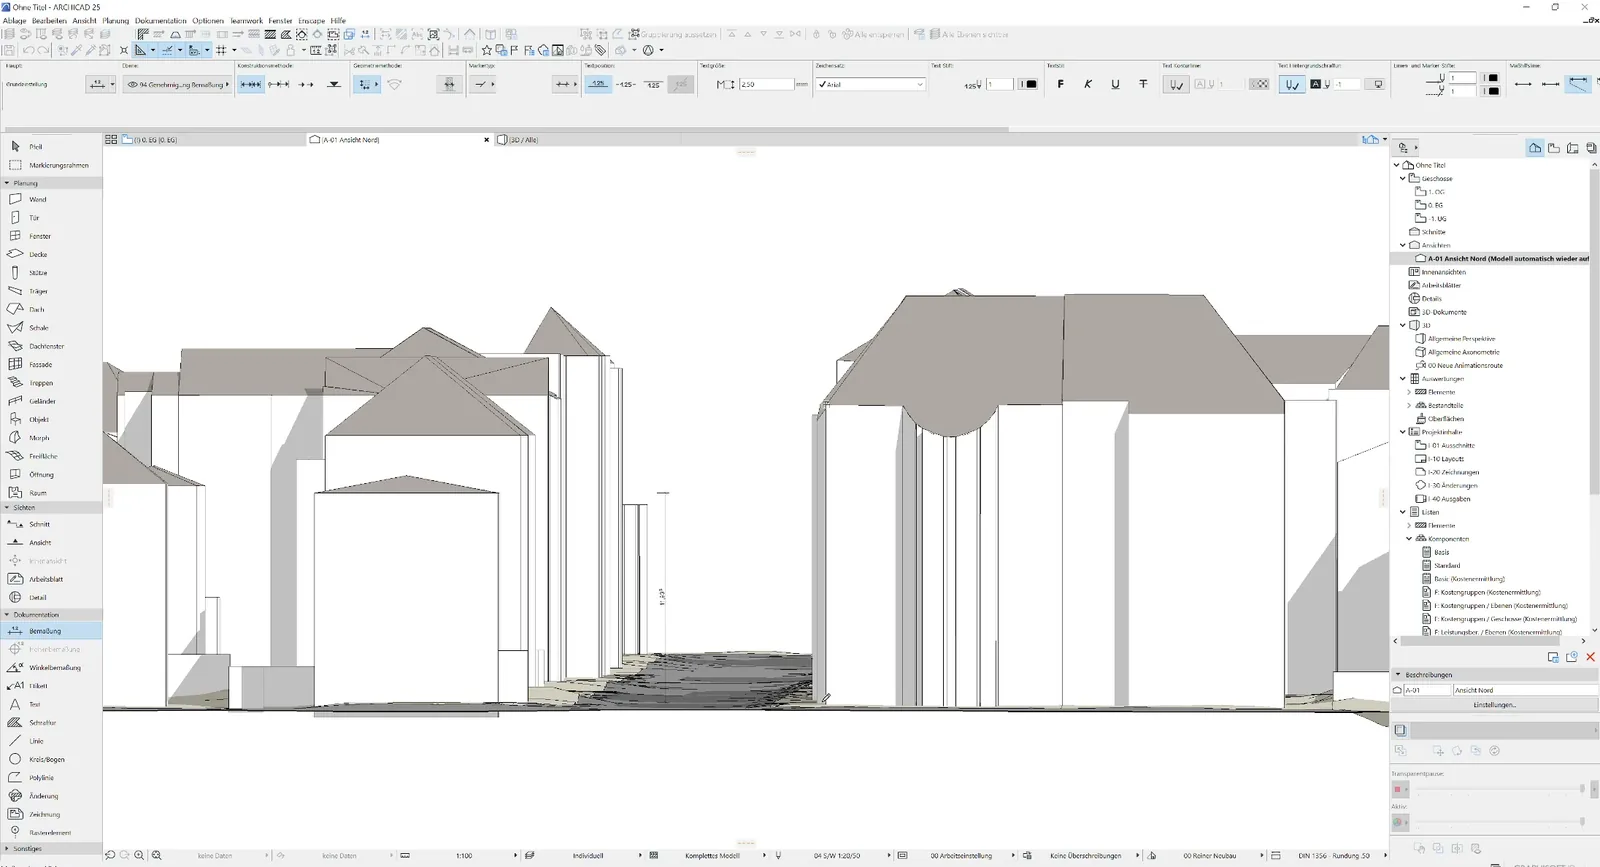1600x867 pixels.
Task: Expand the Bestandteile tree node
Action: [x=1409, y=405]
